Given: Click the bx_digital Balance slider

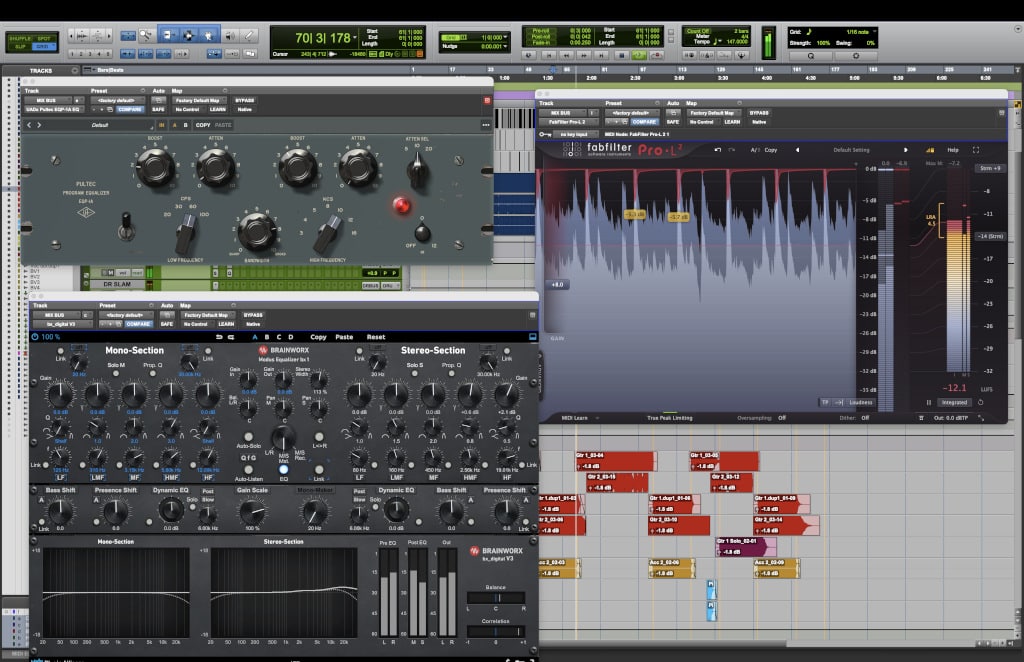Looking at the screenshot, I should coord(496,597).
